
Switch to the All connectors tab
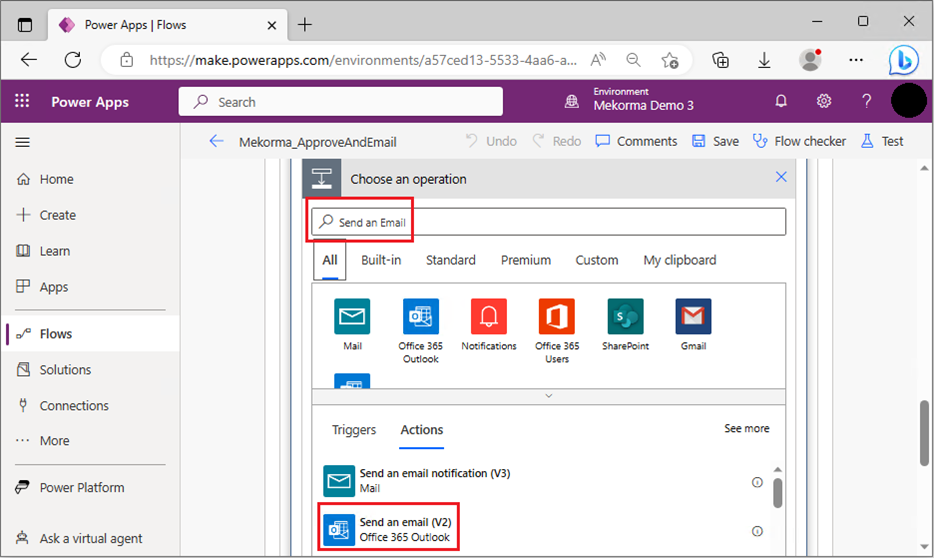coord(329,260)
